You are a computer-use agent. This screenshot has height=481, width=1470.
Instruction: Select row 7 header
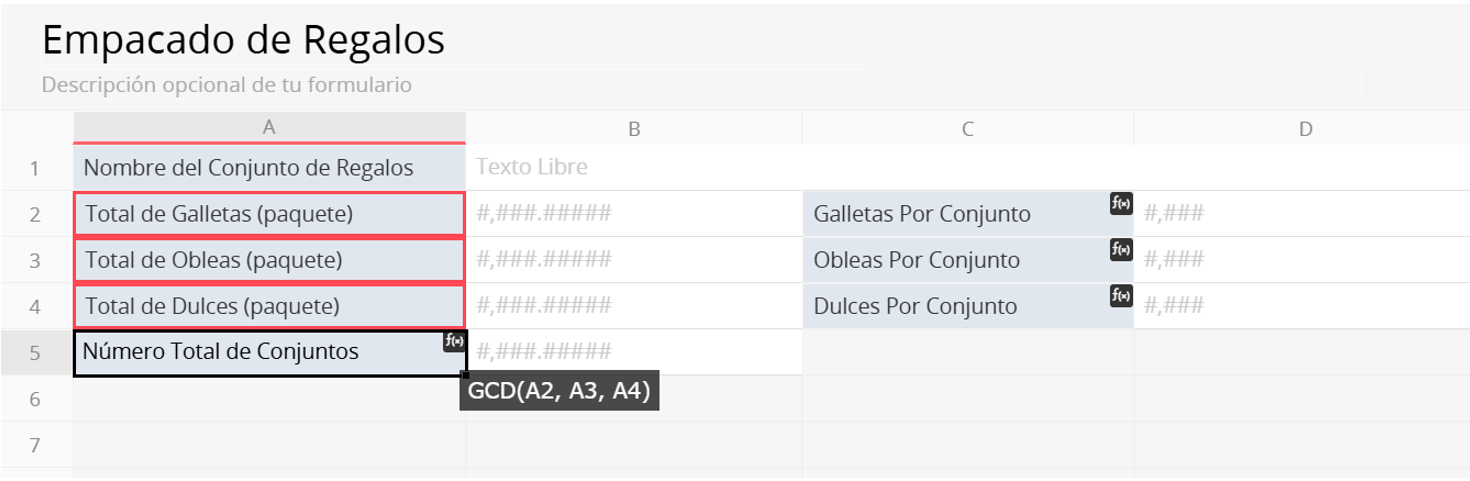(35, 443)
